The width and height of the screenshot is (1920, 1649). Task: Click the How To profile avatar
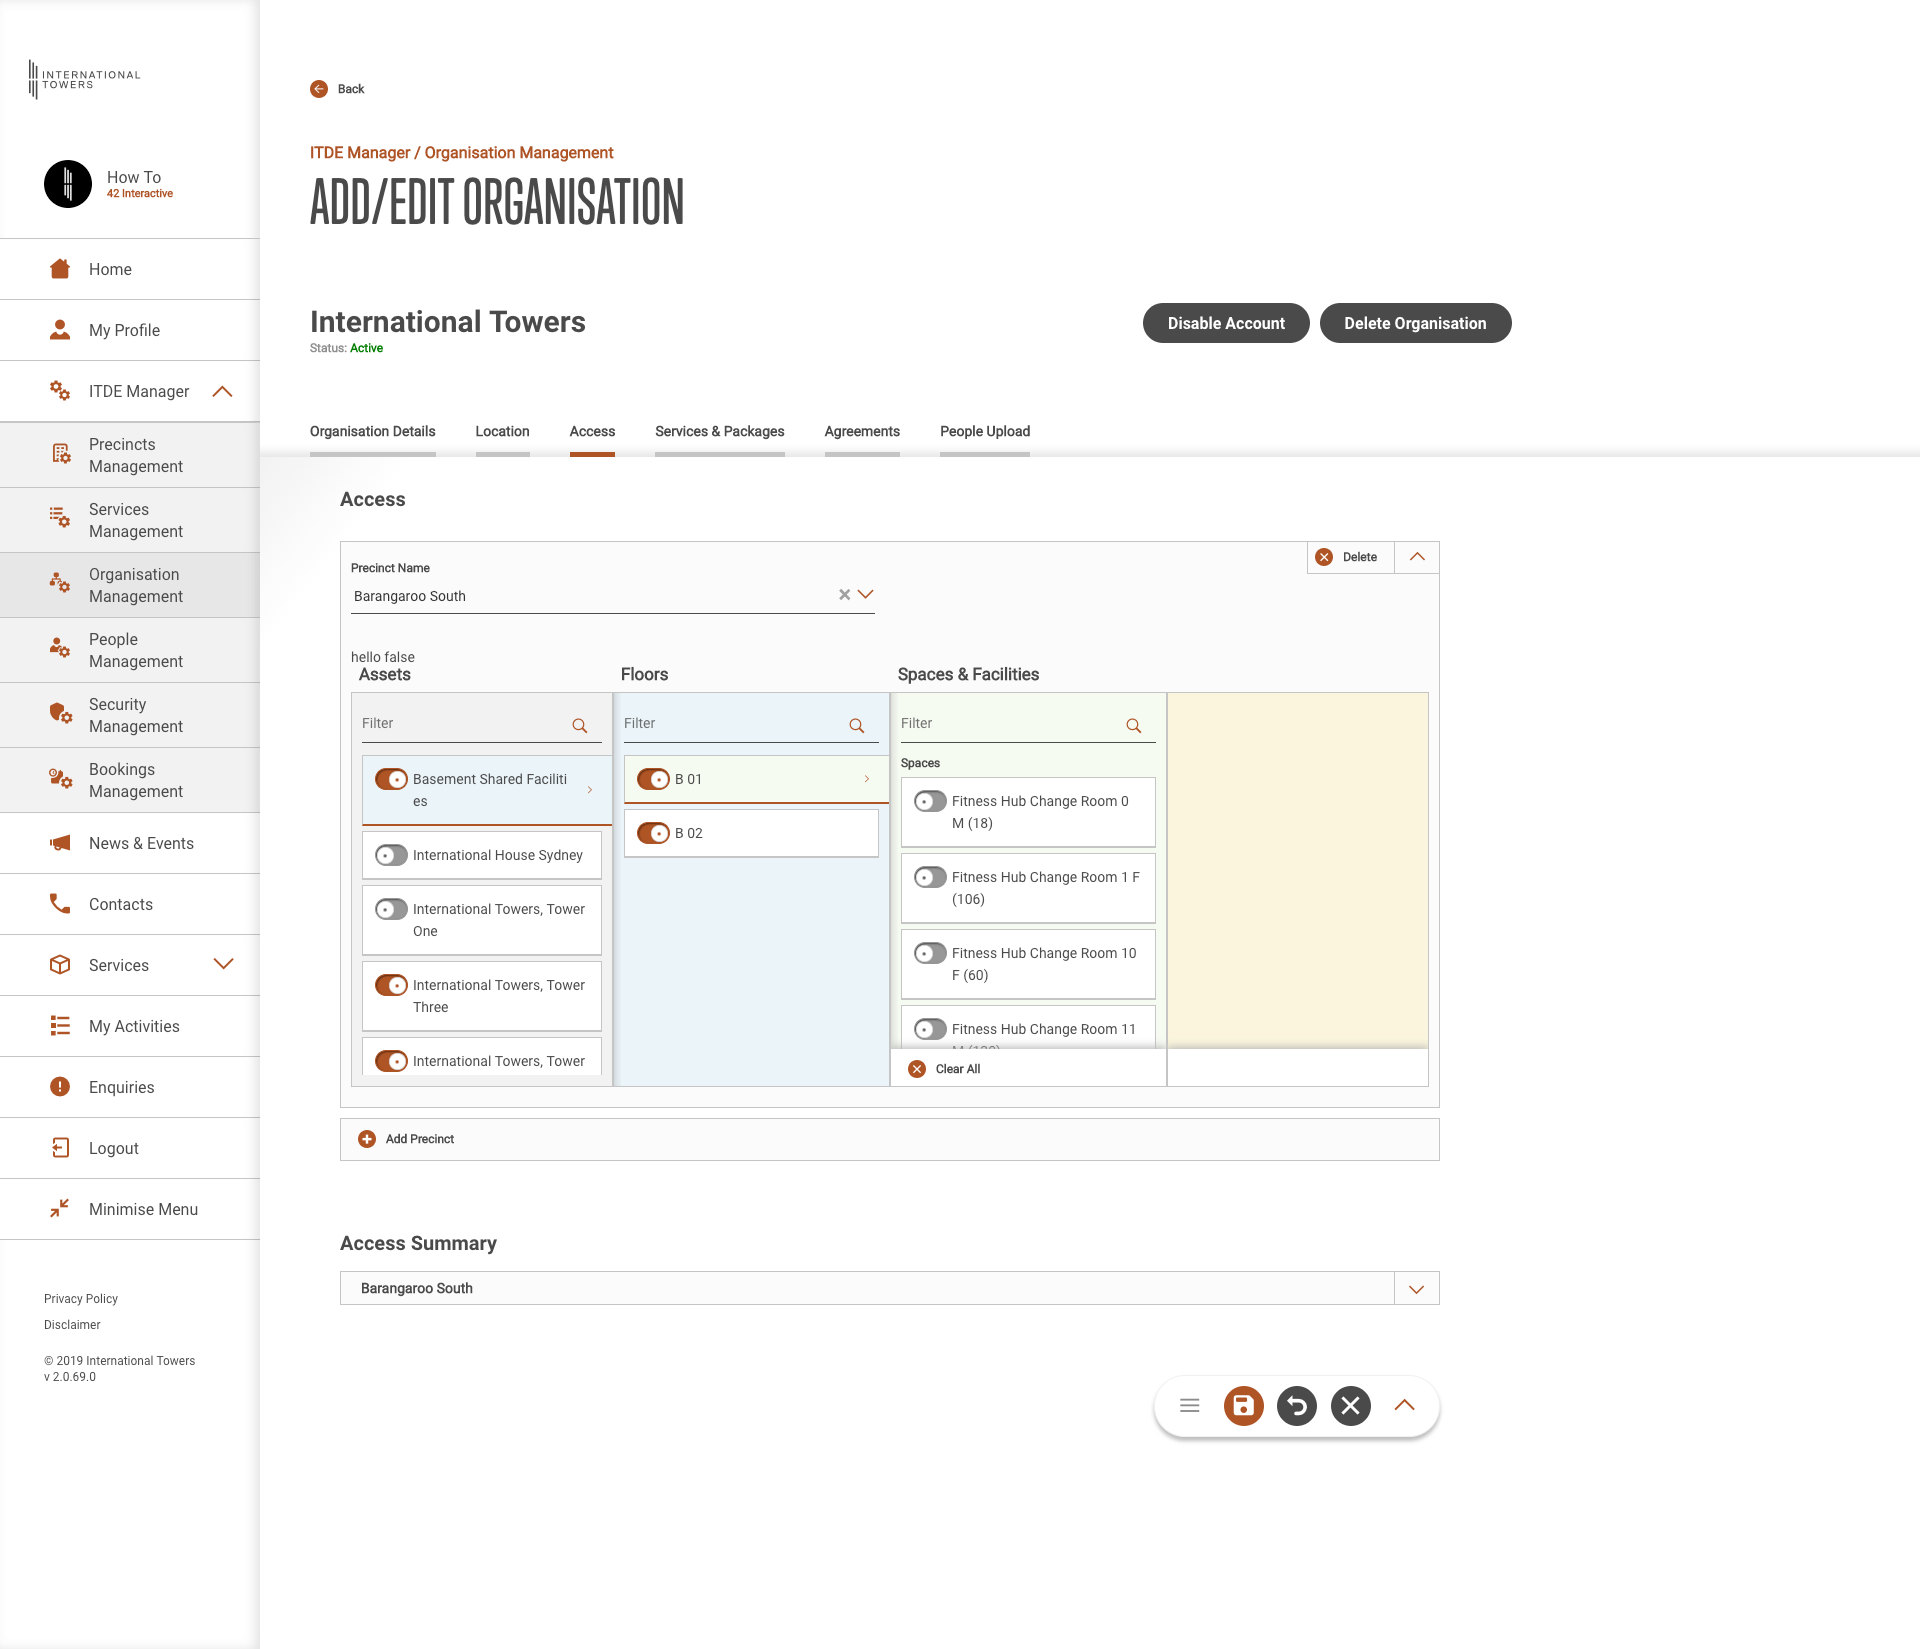tap(68, 184)
